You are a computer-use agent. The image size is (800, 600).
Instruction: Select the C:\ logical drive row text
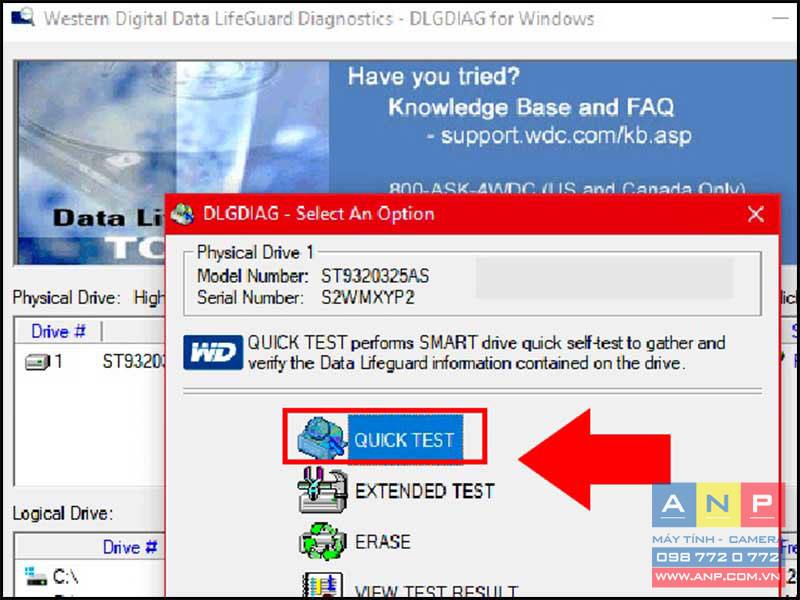(x=66, y=578)
